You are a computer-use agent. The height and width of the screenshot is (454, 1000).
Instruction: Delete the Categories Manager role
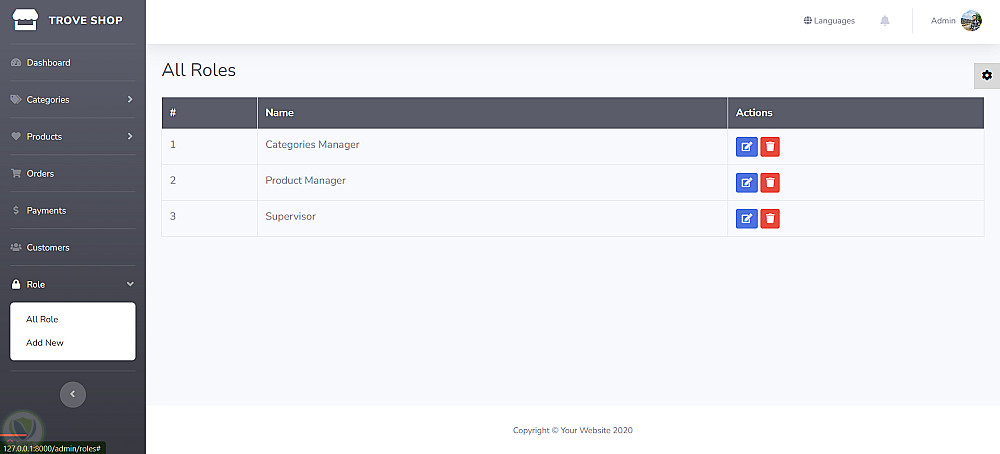770,147
